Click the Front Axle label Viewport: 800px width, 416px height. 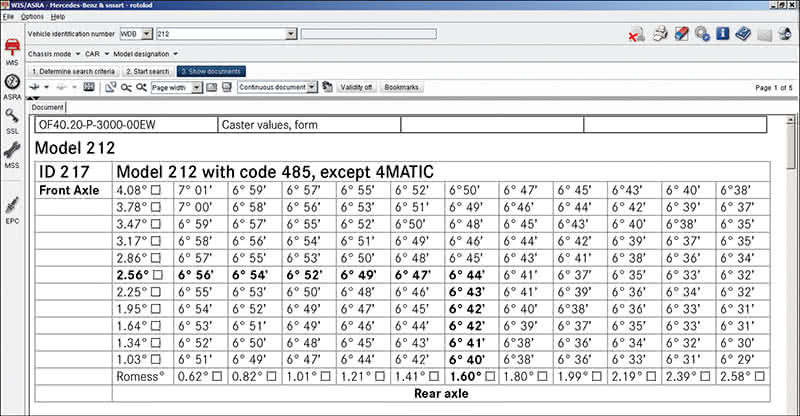pos(69,190)
